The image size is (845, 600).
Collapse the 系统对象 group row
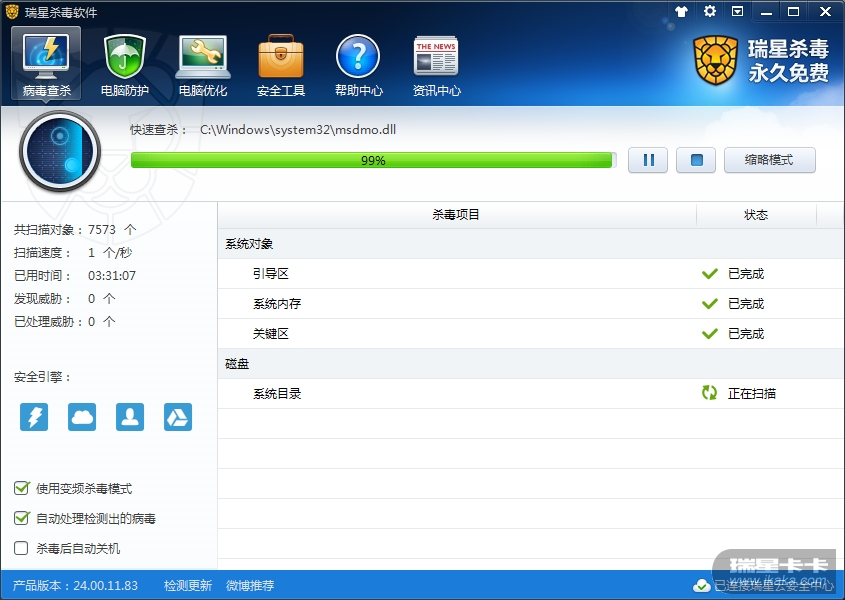pos(531,244)
